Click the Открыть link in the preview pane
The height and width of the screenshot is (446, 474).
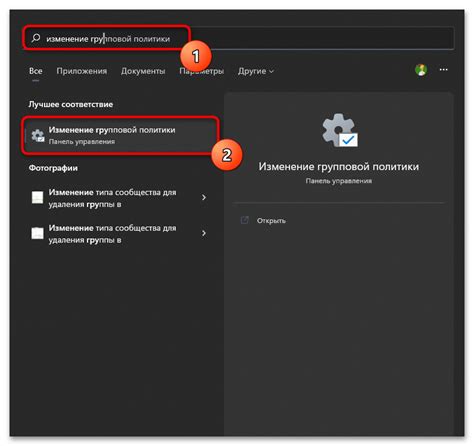pyautogui.click(x=271, y=220)
